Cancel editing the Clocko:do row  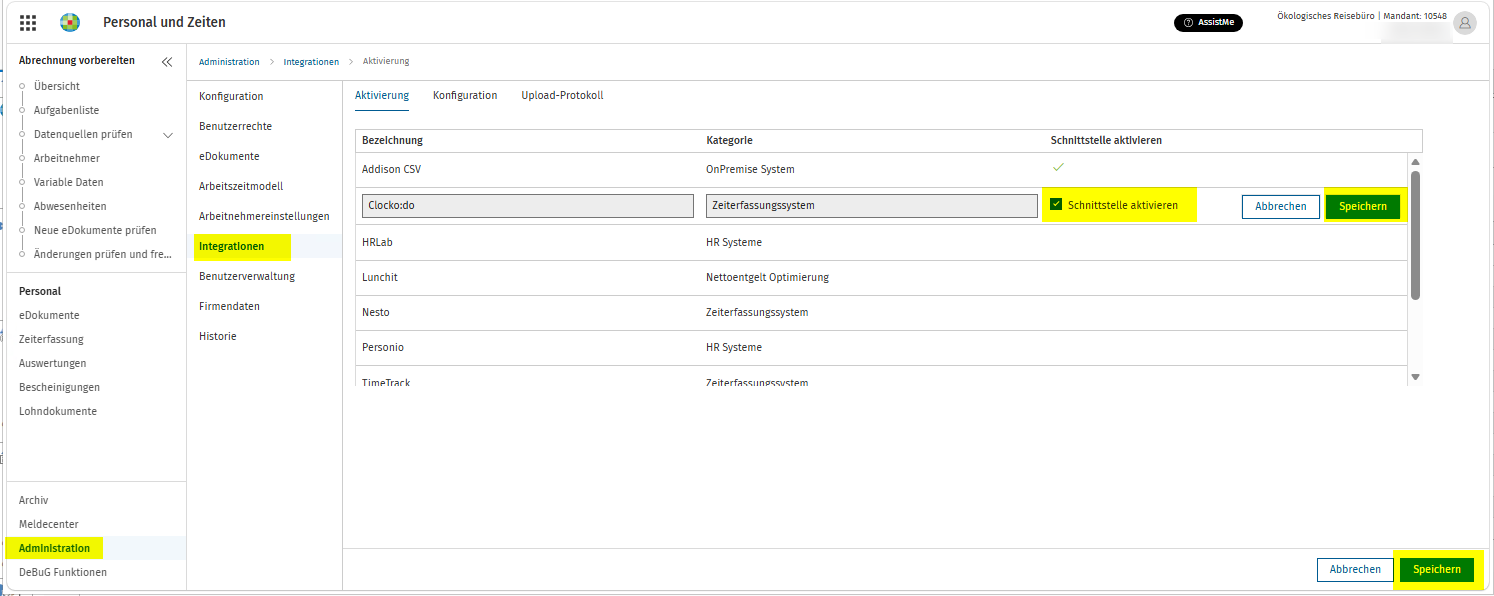click(1281, 206)
